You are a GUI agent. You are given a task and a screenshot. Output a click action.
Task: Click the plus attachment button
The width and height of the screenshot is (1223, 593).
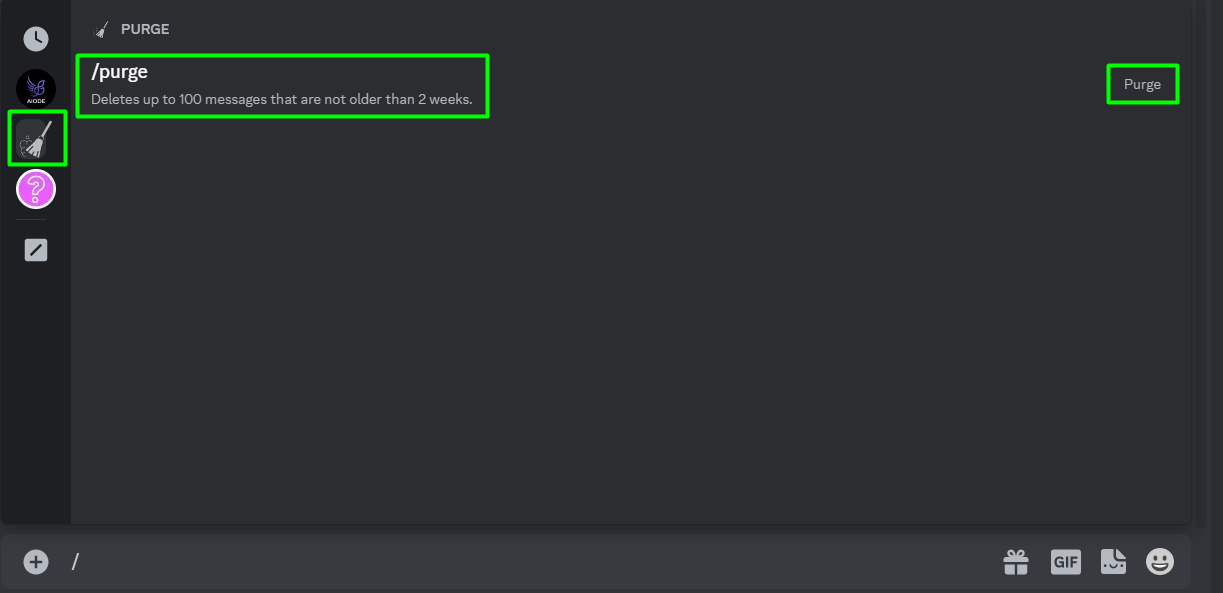36,562
